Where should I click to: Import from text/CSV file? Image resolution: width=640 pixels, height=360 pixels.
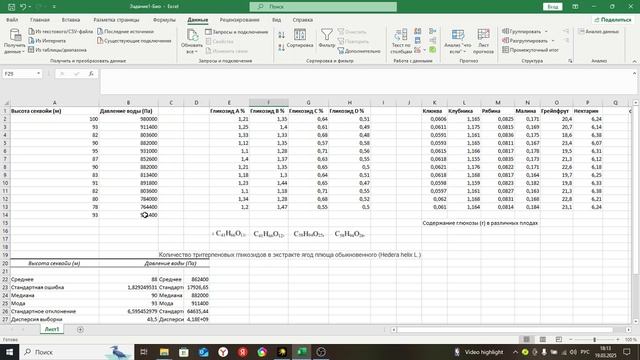click(61, 31)
